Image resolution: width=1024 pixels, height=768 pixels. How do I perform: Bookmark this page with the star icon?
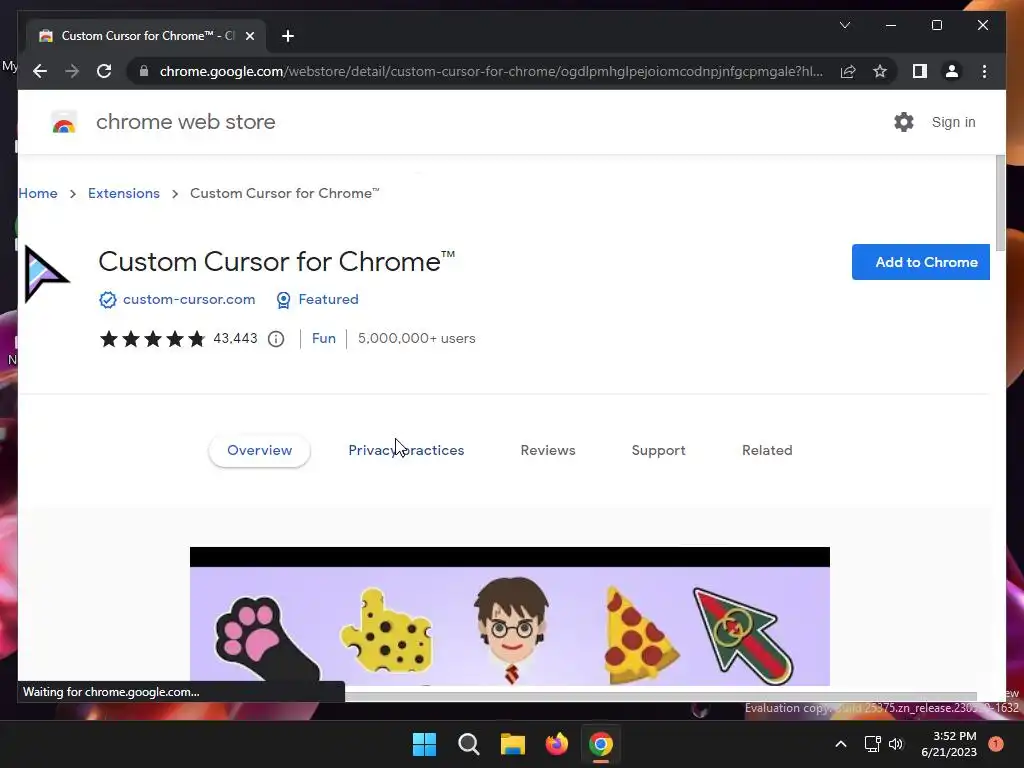[880, 71]
